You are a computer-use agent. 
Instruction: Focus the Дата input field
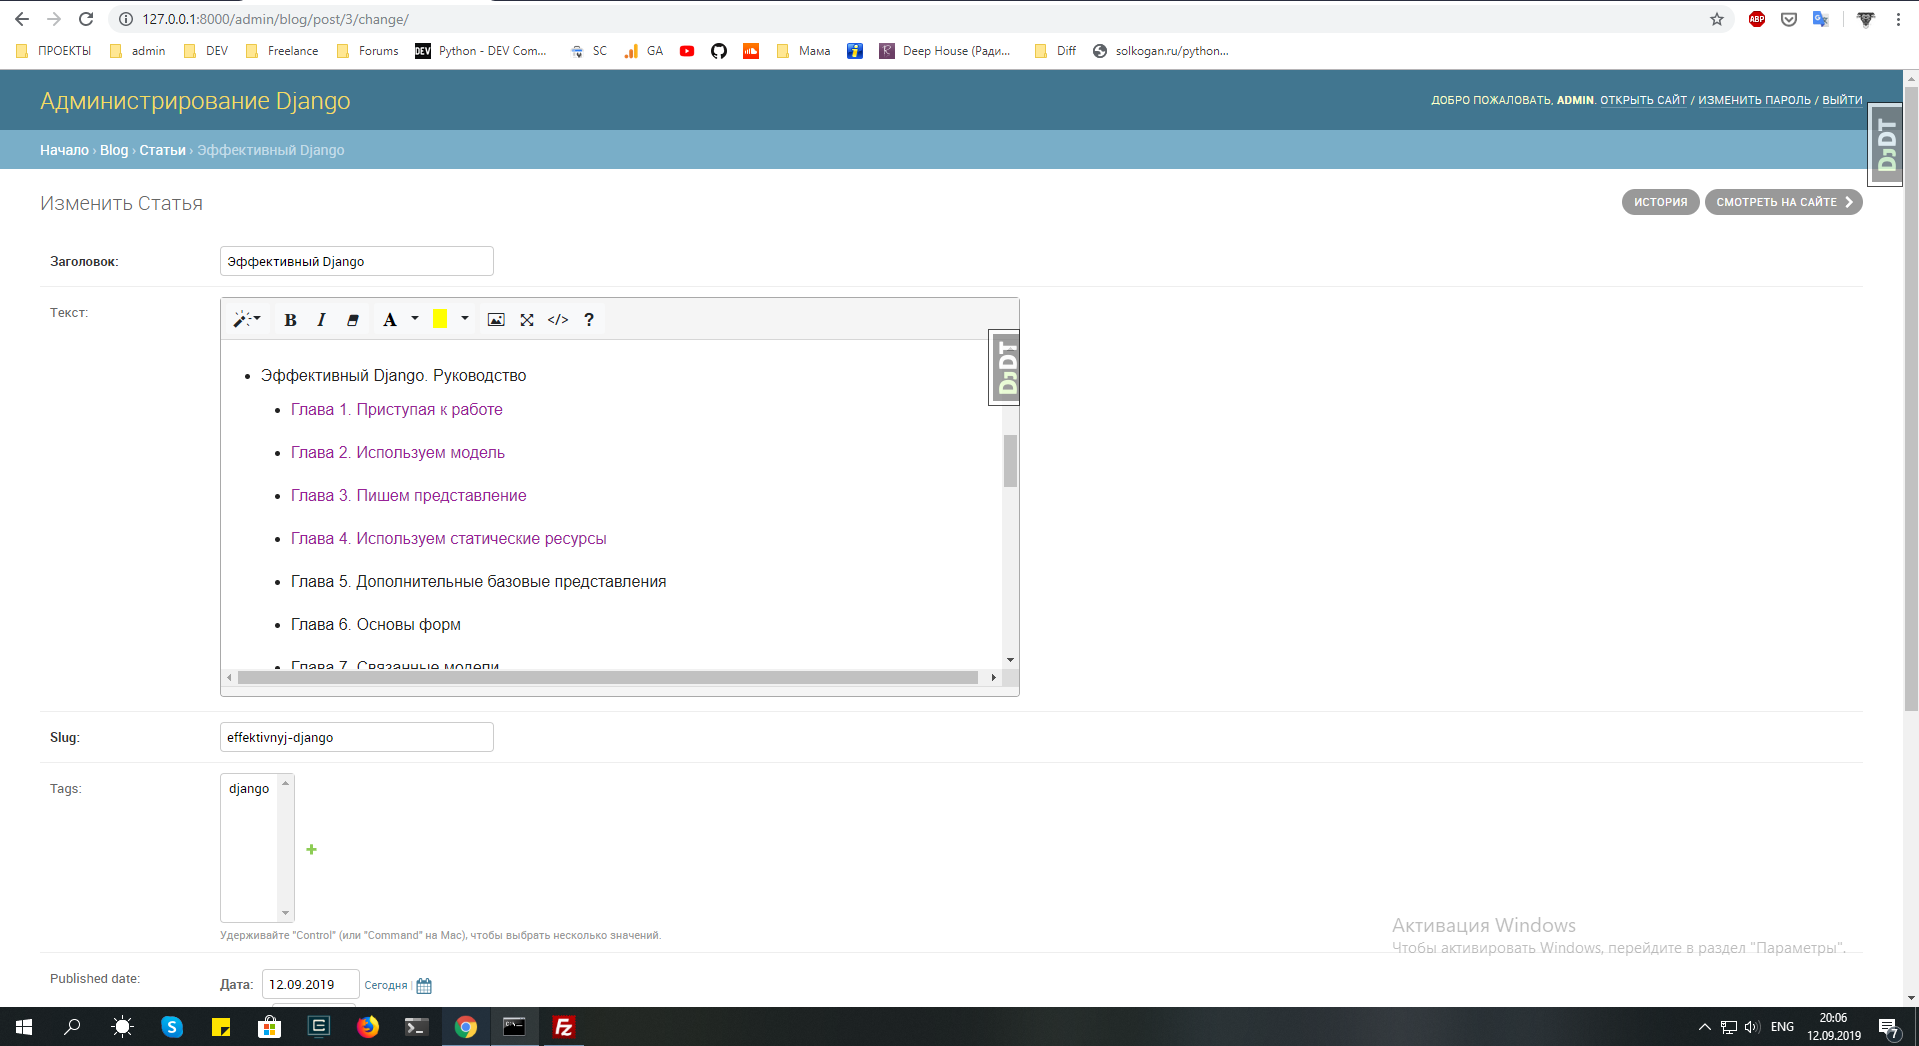(x=310, y=984)
